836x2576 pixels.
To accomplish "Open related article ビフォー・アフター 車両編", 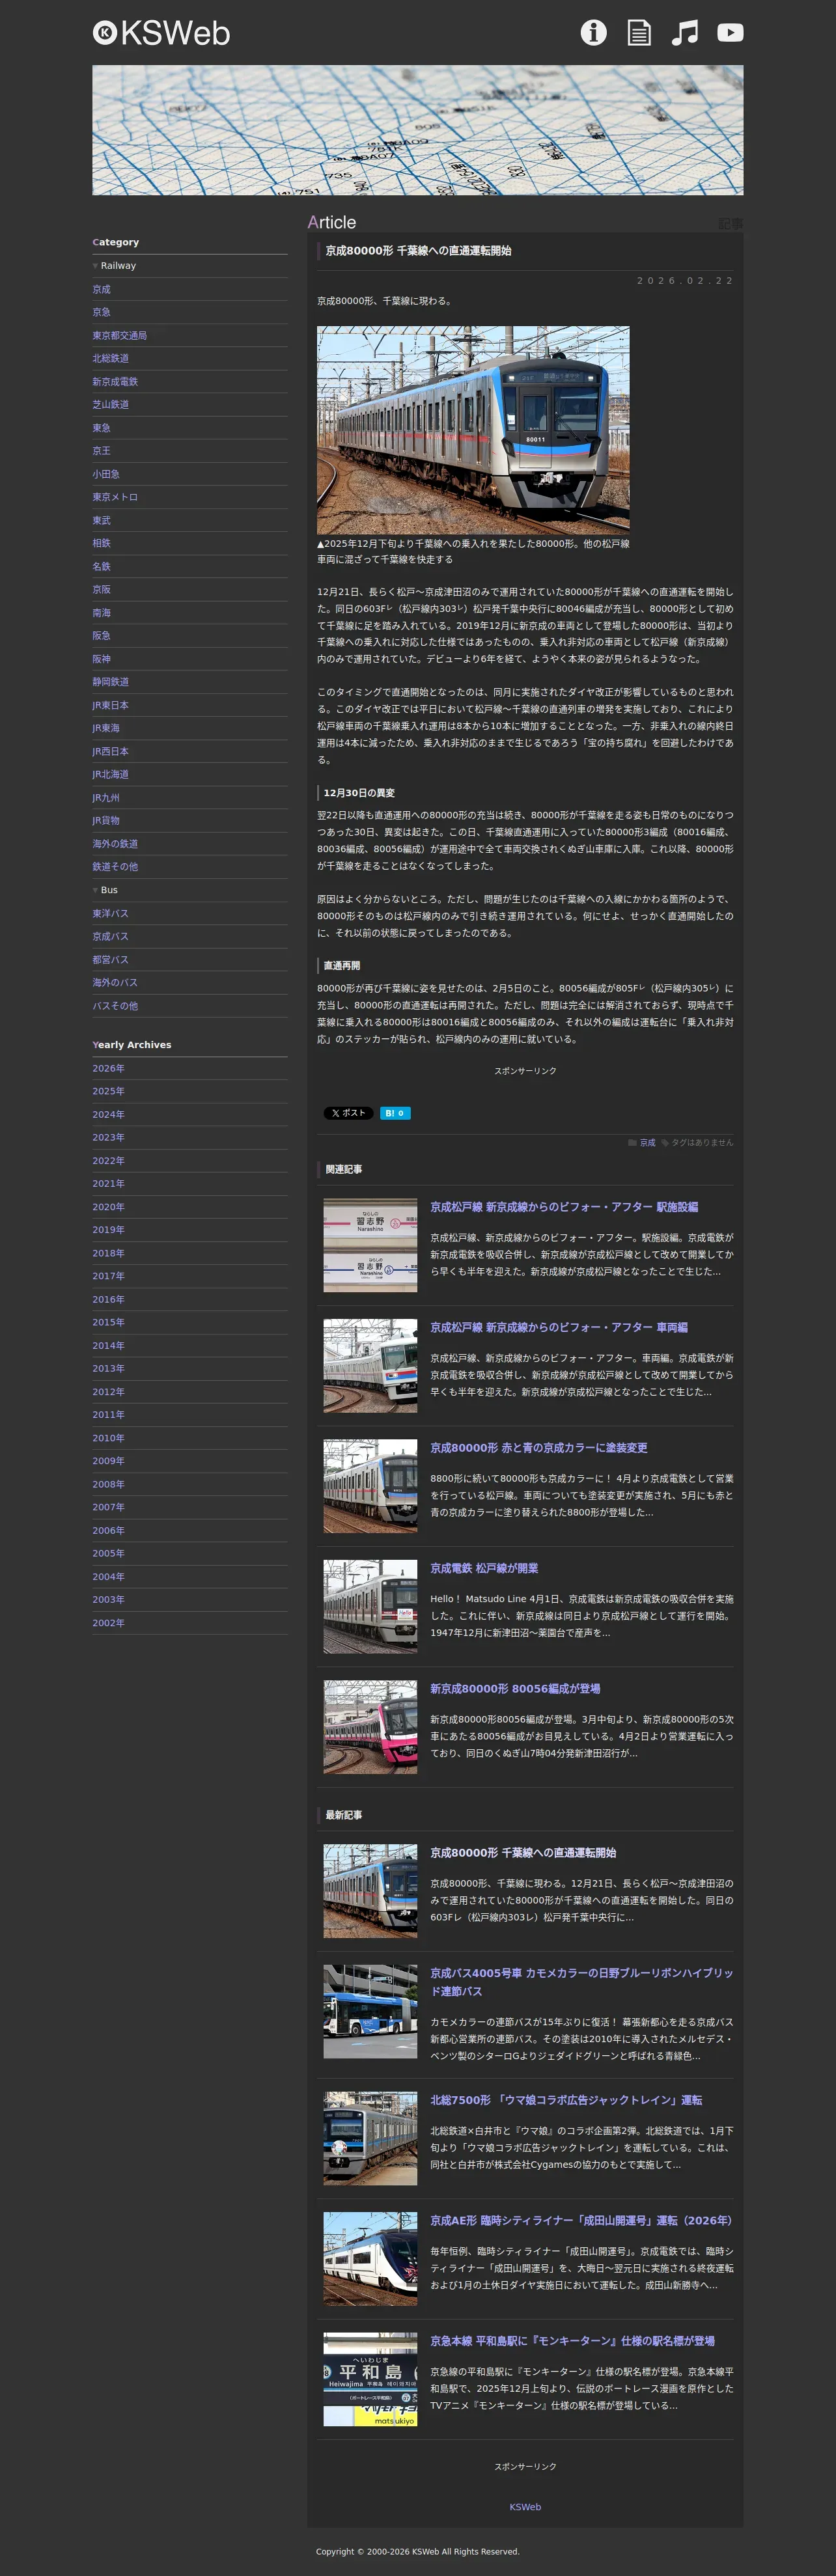I will point(559,1327).
